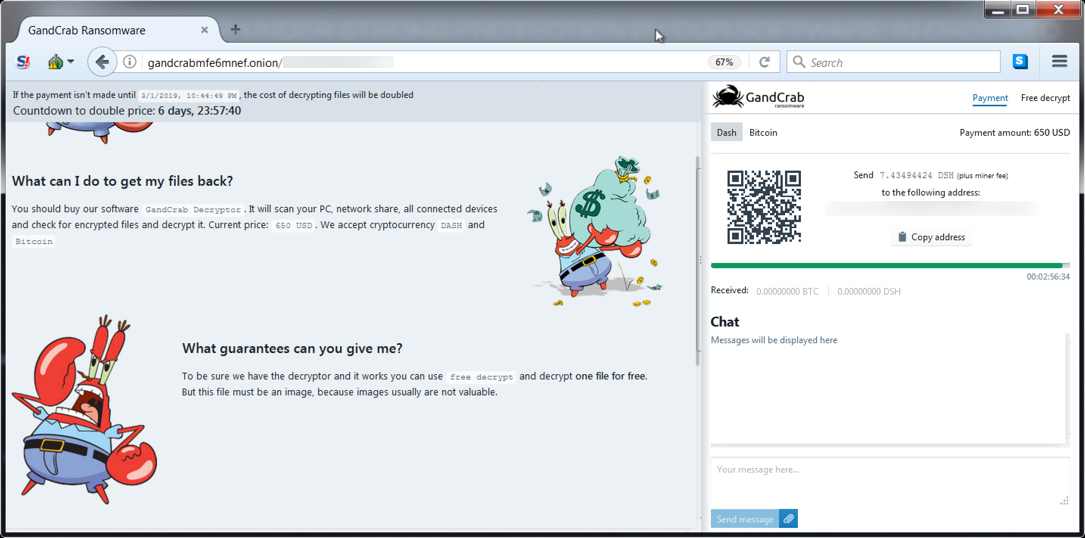Click the 'Bitcoin' code text in paragraph

point(34,242)
